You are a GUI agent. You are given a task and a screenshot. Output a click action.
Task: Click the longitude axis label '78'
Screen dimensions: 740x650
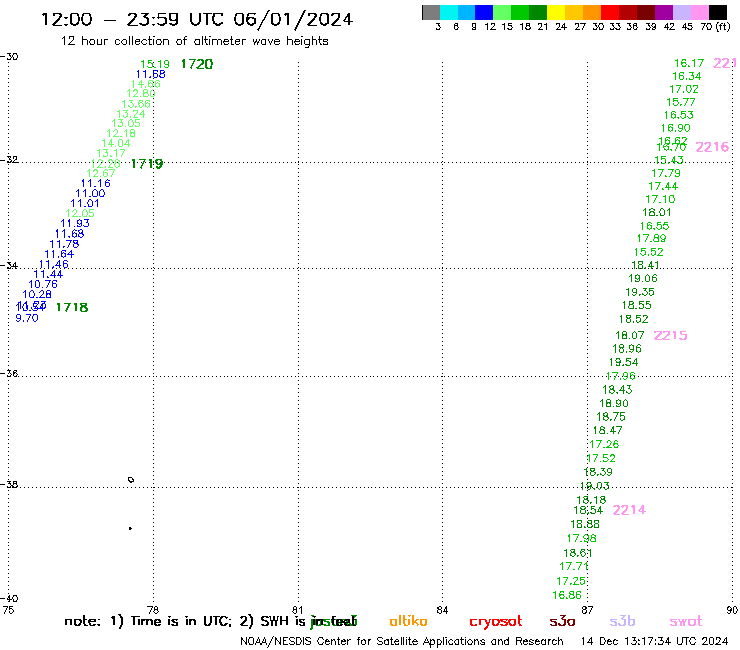point(153,610)
